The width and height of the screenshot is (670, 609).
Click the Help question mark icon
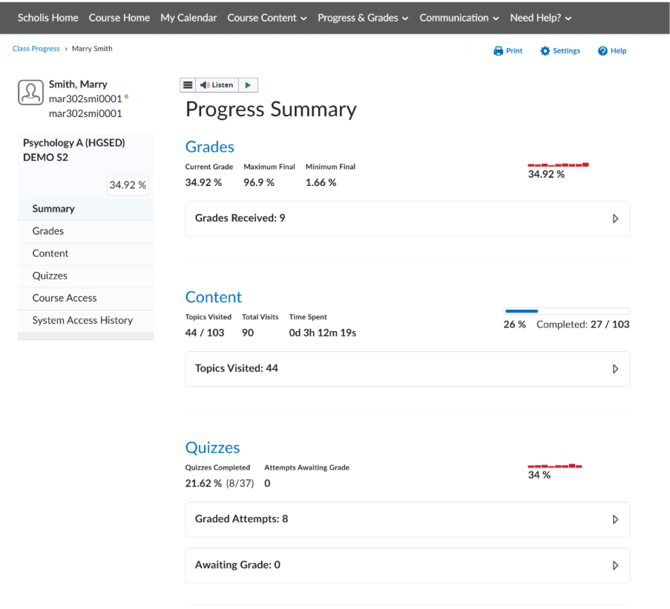coord(602,51)
